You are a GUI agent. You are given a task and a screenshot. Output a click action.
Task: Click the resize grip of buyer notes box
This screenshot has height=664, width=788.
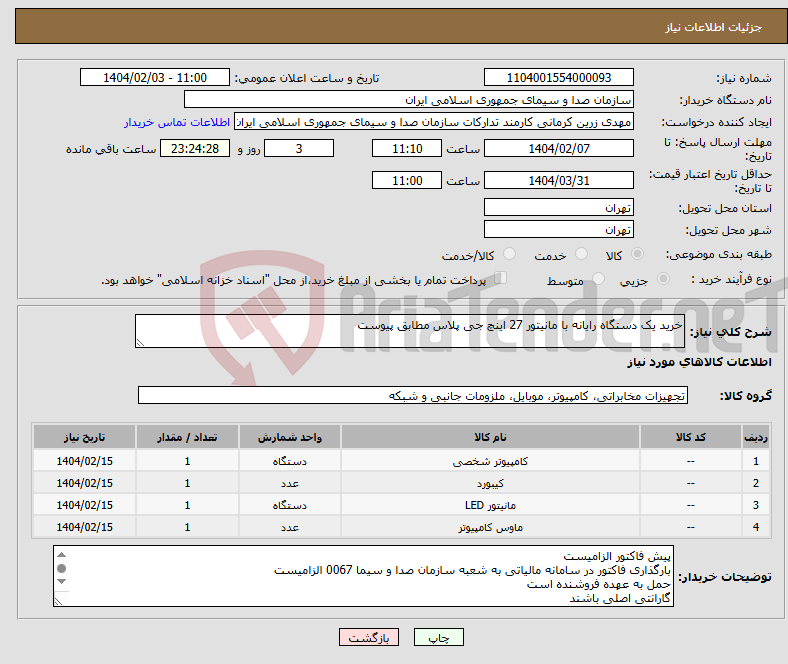pos(59,601)
